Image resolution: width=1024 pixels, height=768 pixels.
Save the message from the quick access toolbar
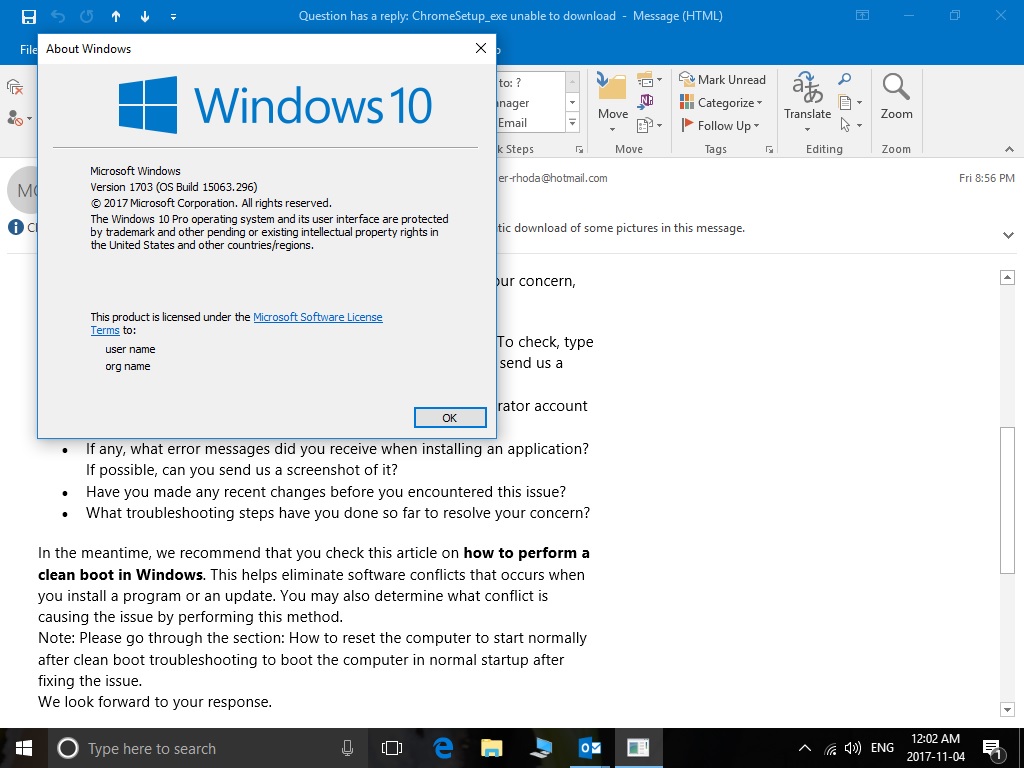pyautogui.click(x=29, y=16)
